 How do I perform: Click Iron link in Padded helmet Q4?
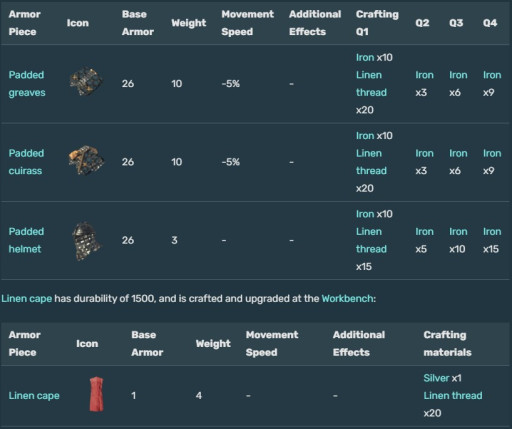[492, 231]
